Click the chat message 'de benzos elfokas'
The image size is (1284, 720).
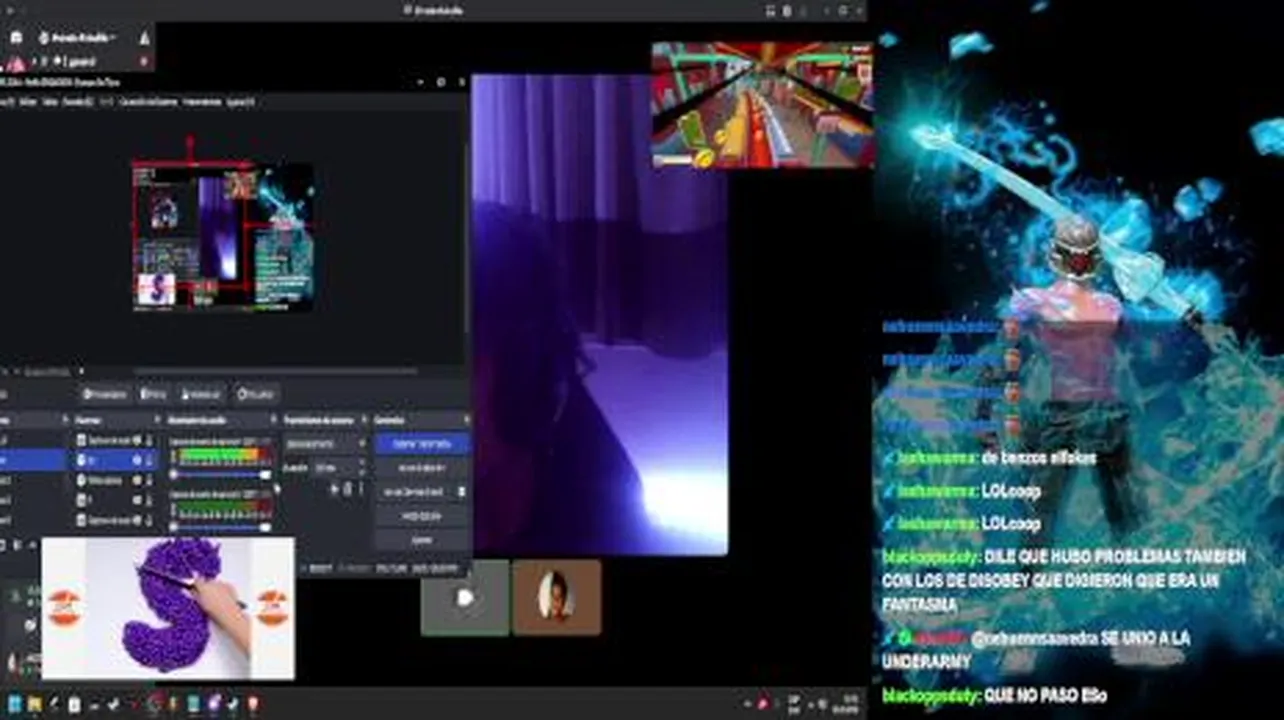tap(1039, 458)
